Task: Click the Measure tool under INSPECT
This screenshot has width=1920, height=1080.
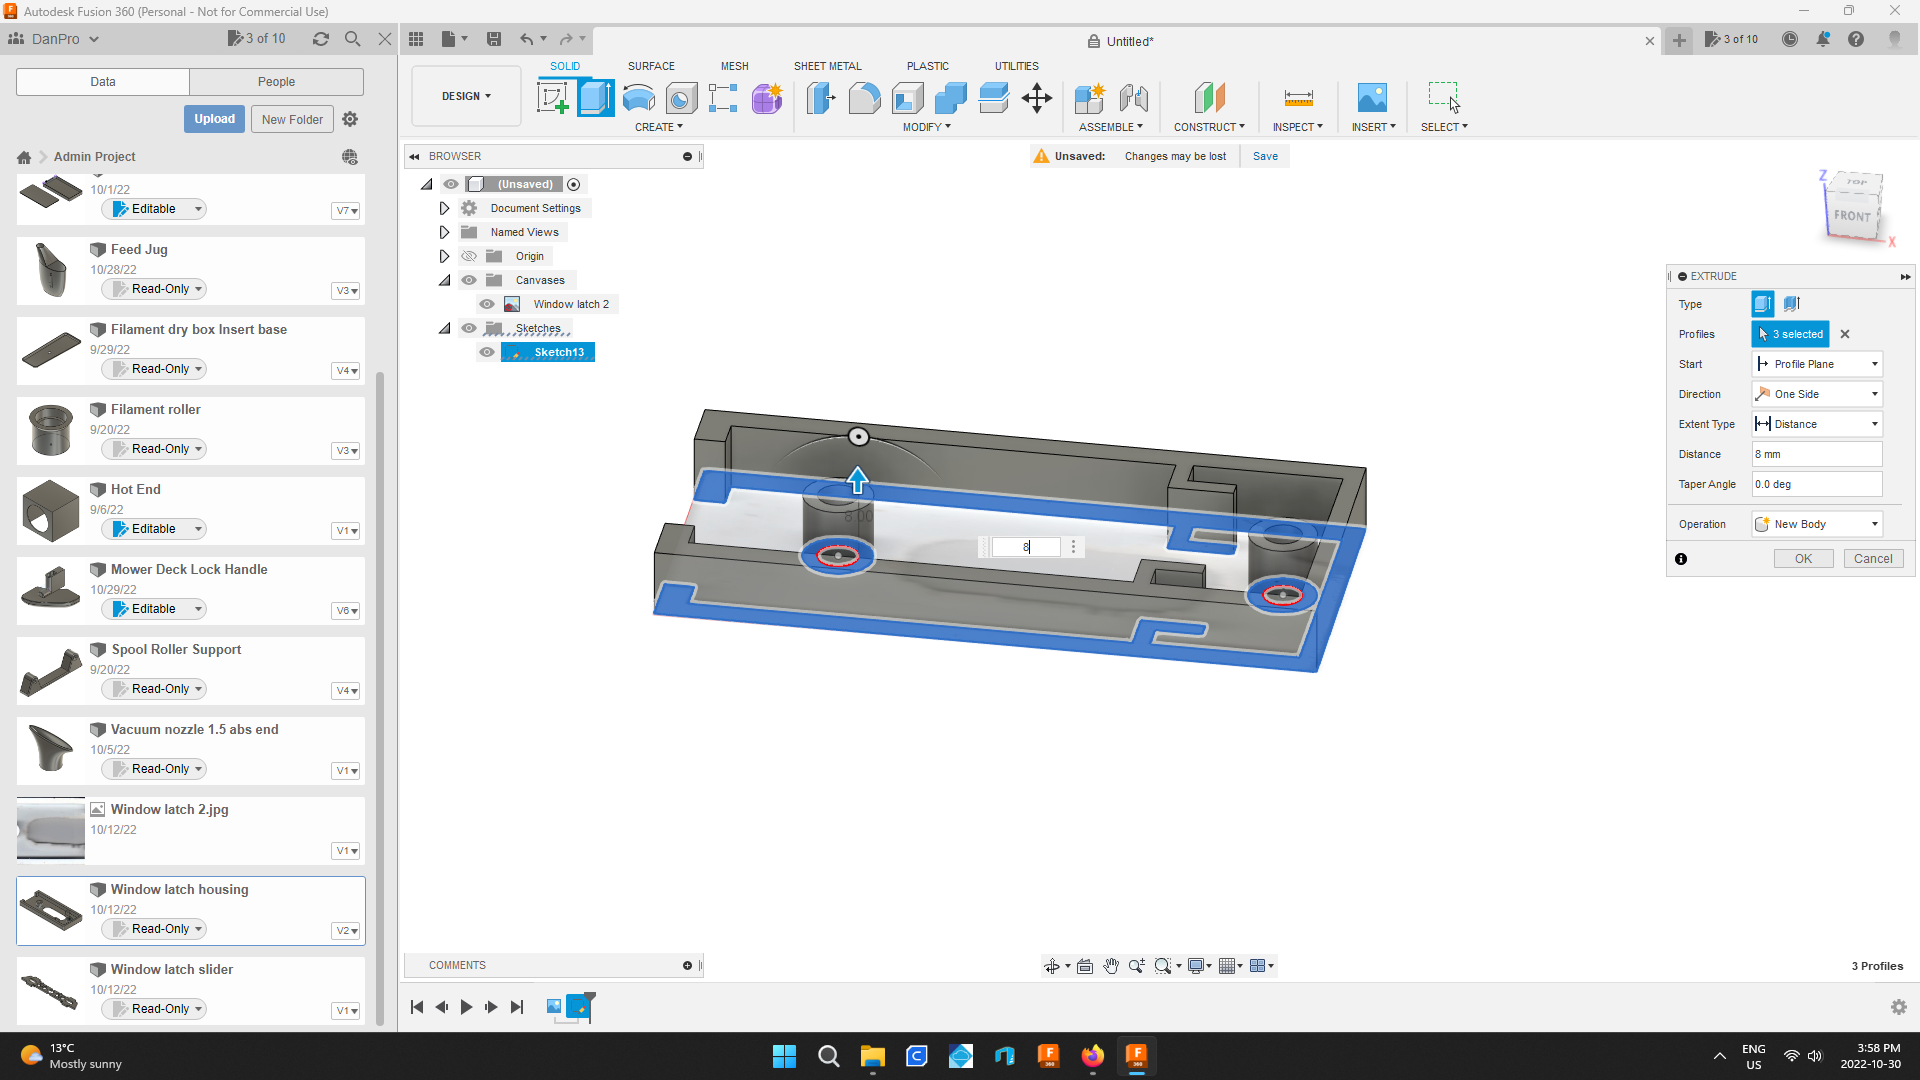Action: coord(1299,98)
